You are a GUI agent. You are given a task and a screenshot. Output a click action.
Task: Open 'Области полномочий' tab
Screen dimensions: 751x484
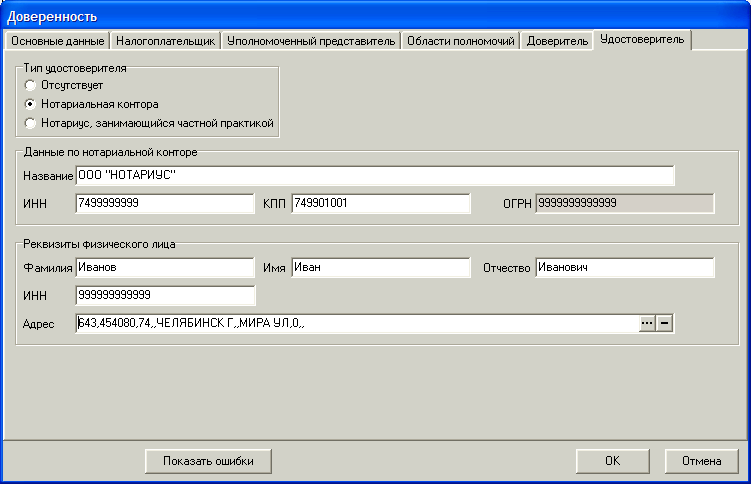tap(461, 41)
